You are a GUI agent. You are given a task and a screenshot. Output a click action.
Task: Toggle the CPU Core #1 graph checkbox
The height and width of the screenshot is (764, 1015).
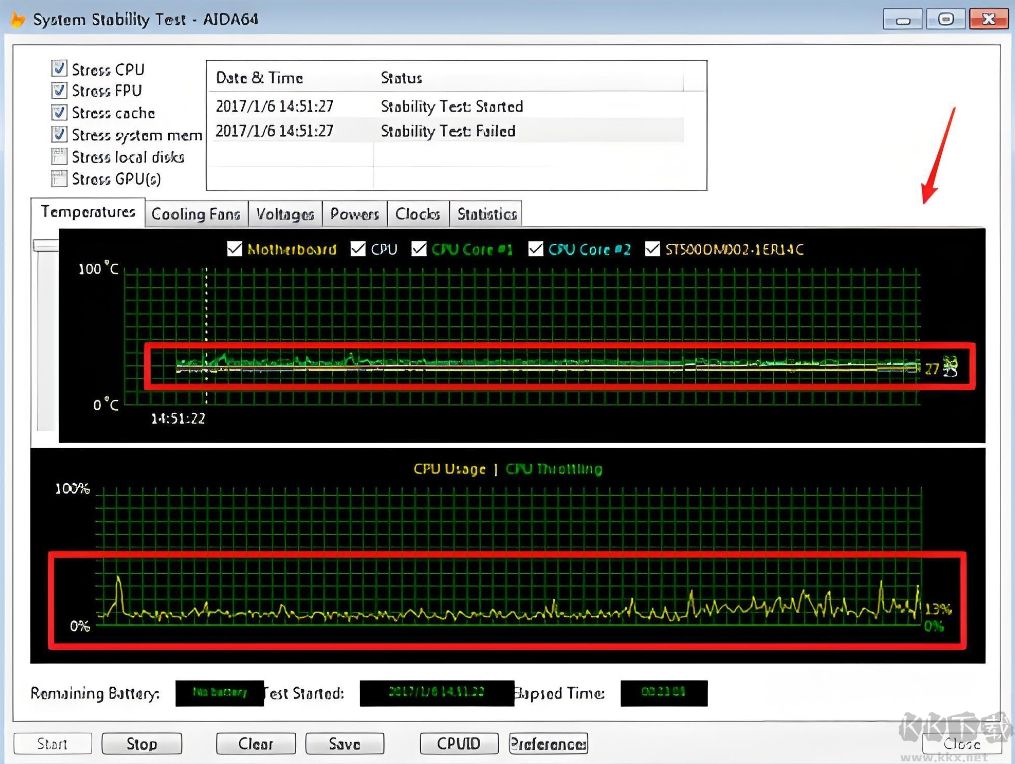(x=419, y=249)
